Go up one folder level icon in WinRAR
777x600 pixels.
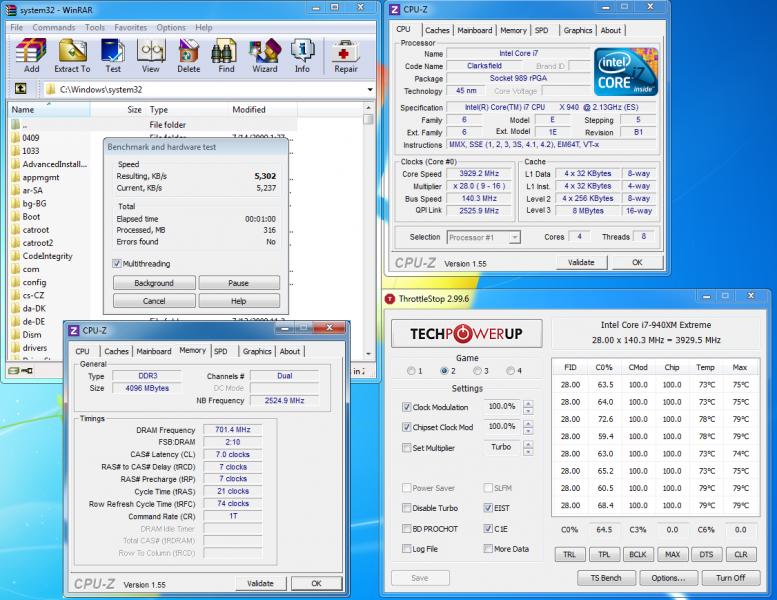[x=20, y=89]
